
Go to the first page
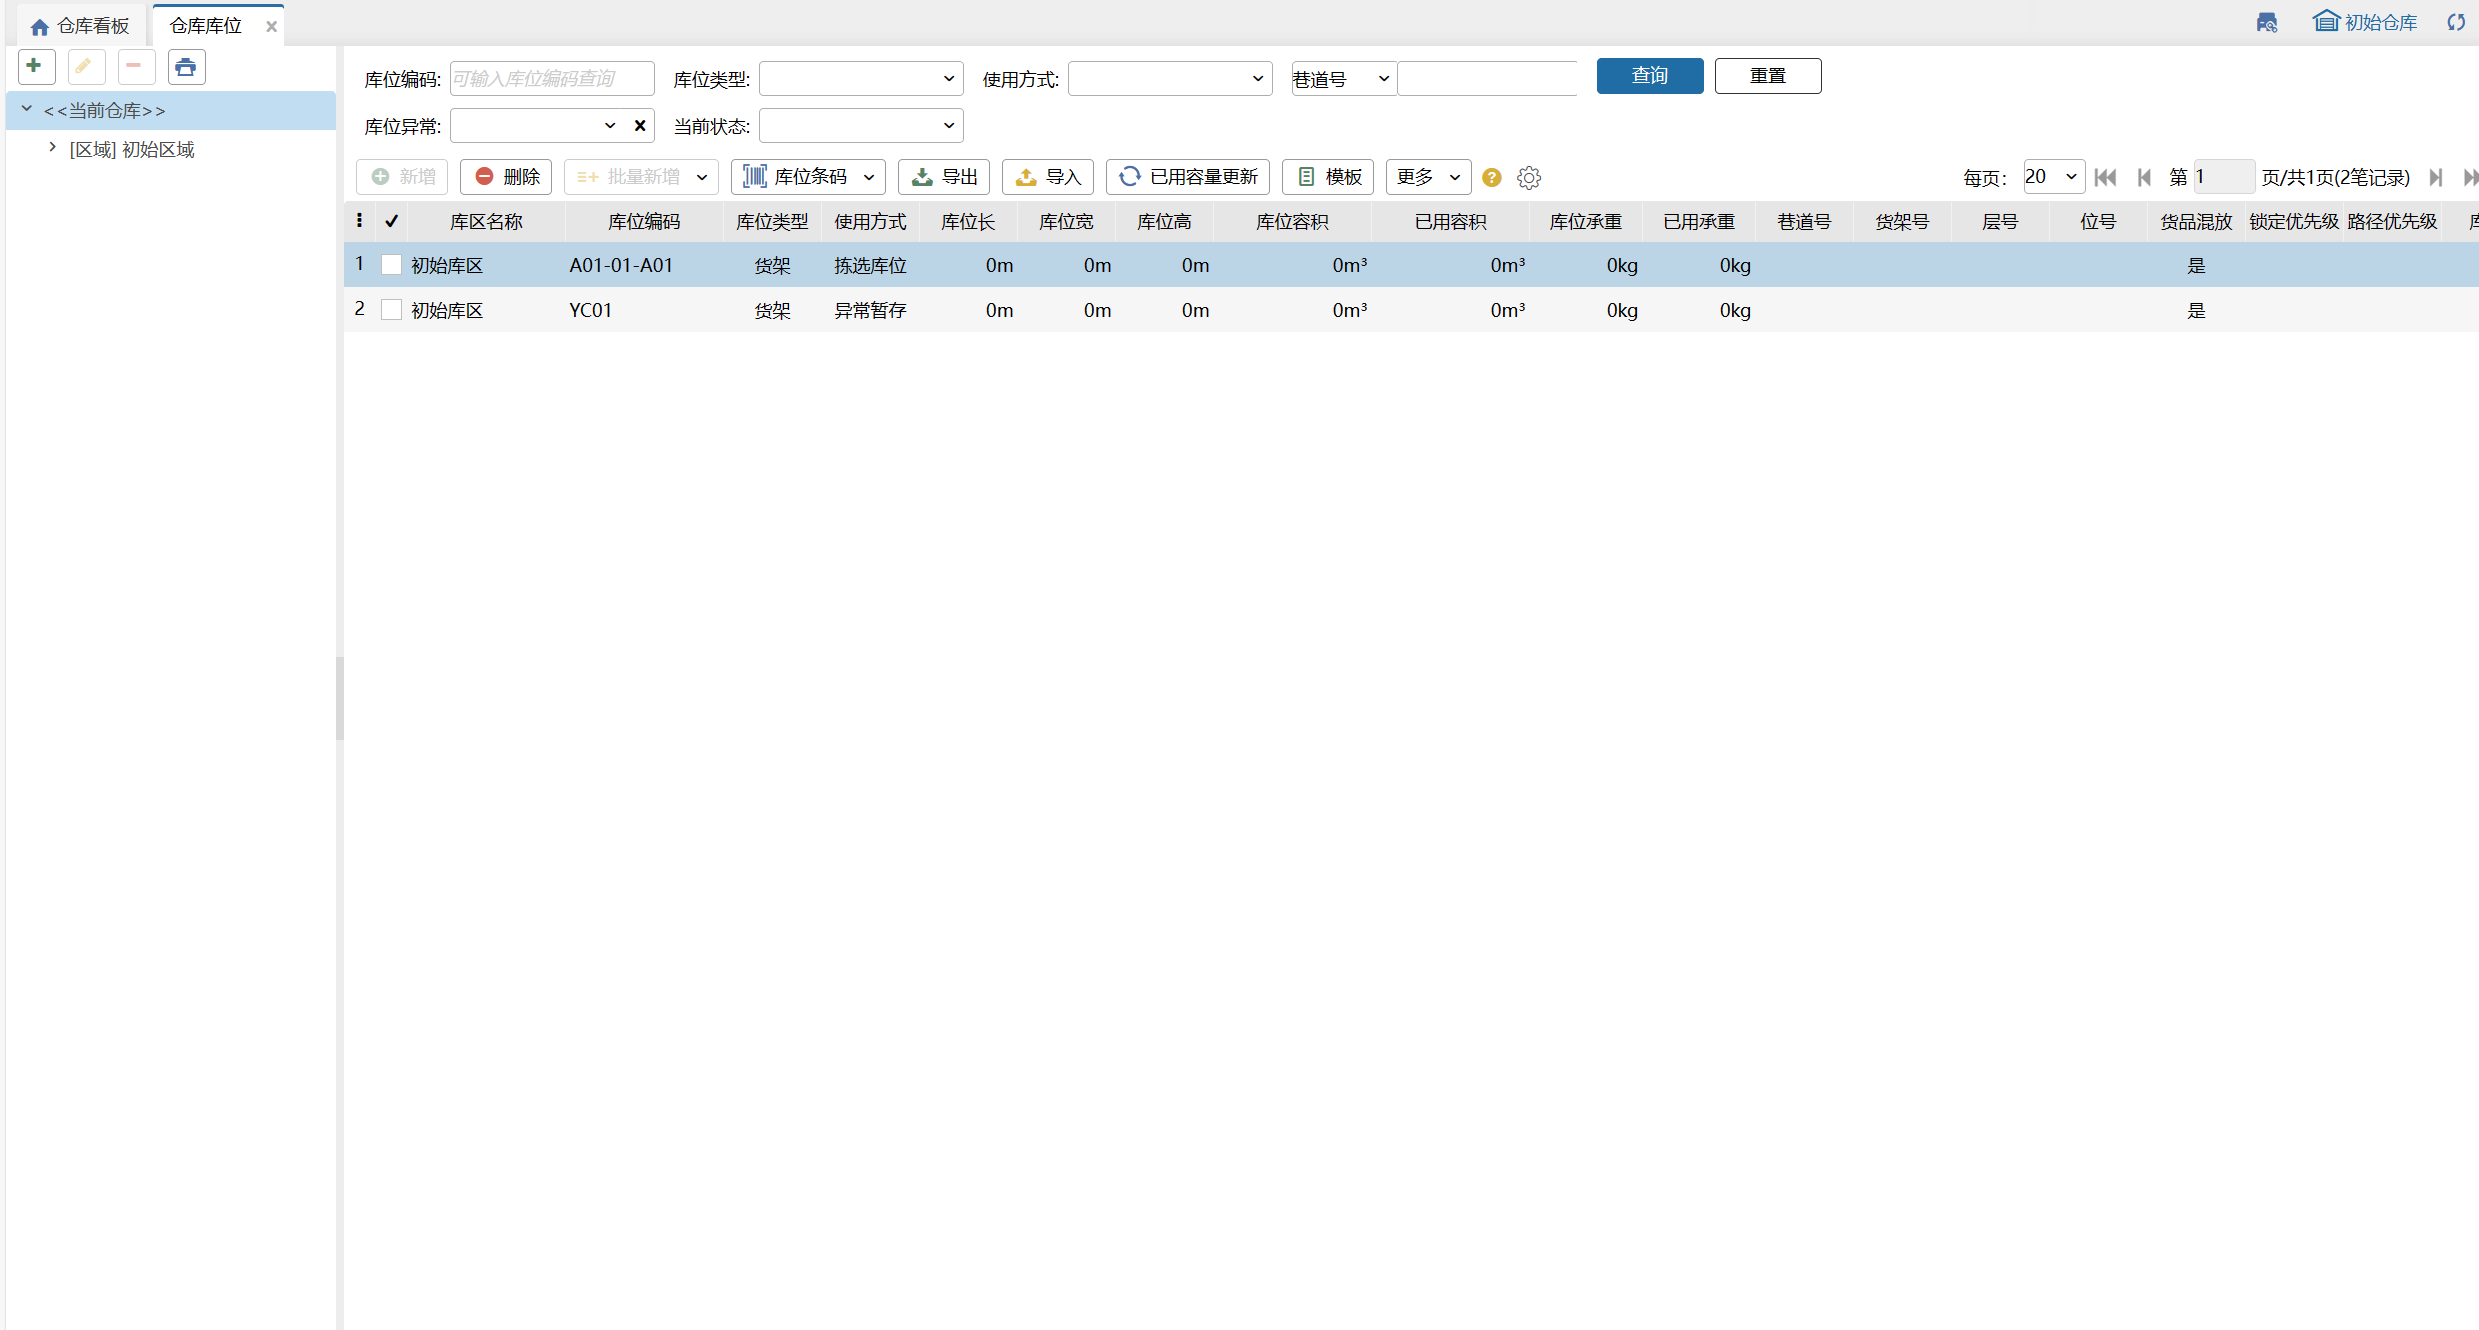[2105, 177]
